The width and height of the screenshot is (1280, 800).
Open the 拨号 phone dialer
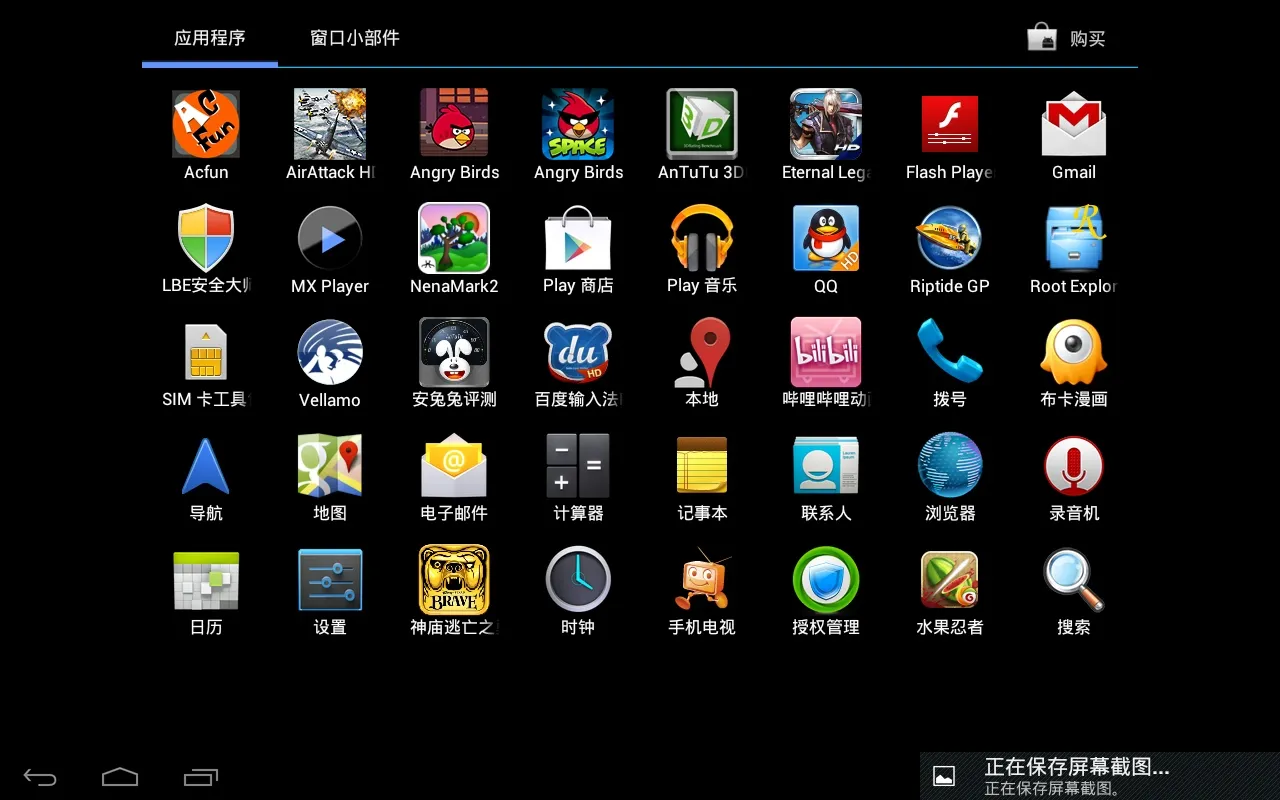pos(950,352)
